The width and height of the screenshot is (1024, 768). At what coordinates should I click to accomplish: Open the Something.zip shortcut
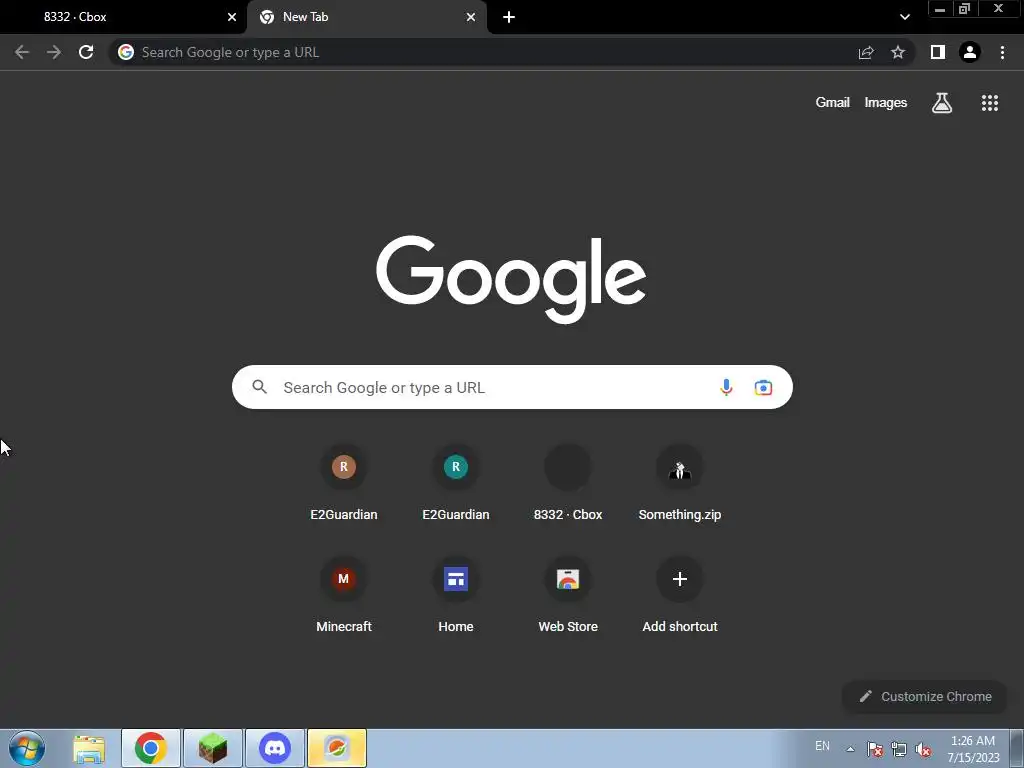point(680,483)
